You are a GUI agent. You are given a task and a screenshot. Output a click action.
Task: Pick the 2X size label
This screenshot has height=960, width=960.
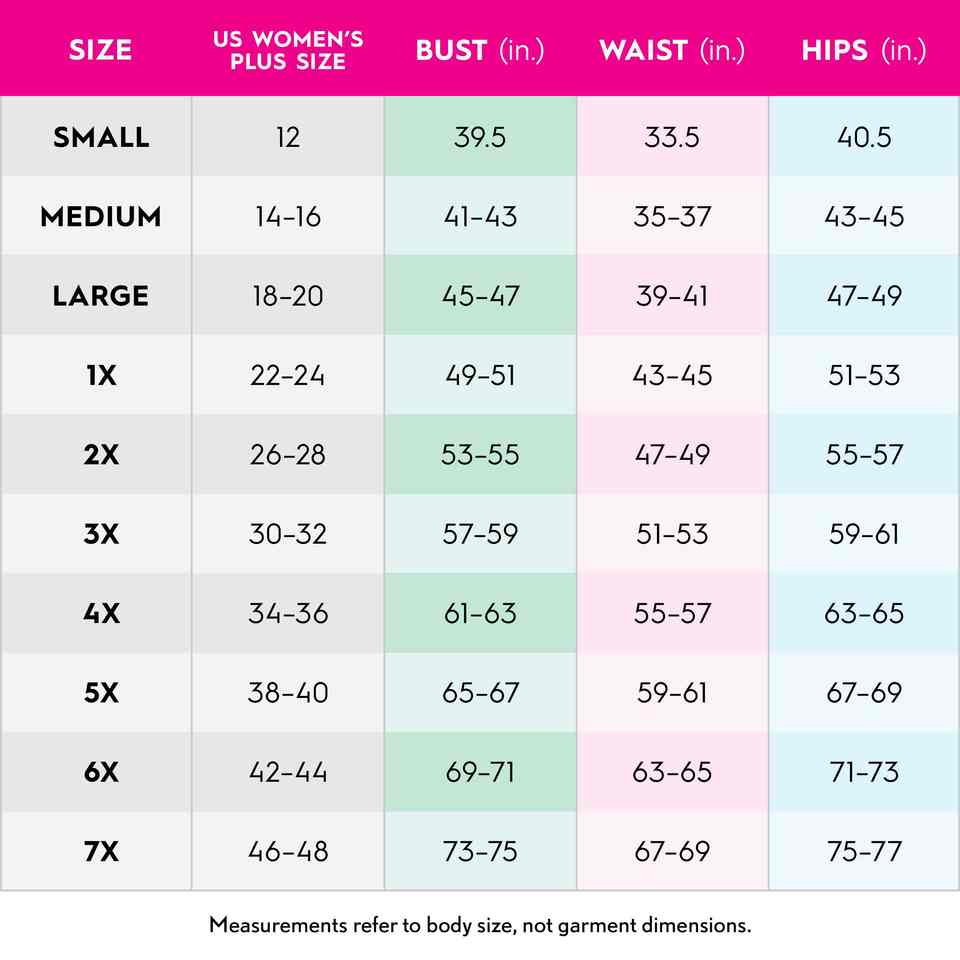(x=100, y=454)
